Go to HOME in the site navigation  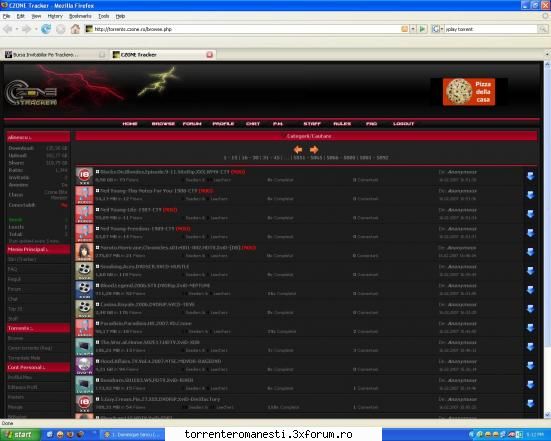pos(130,124)
